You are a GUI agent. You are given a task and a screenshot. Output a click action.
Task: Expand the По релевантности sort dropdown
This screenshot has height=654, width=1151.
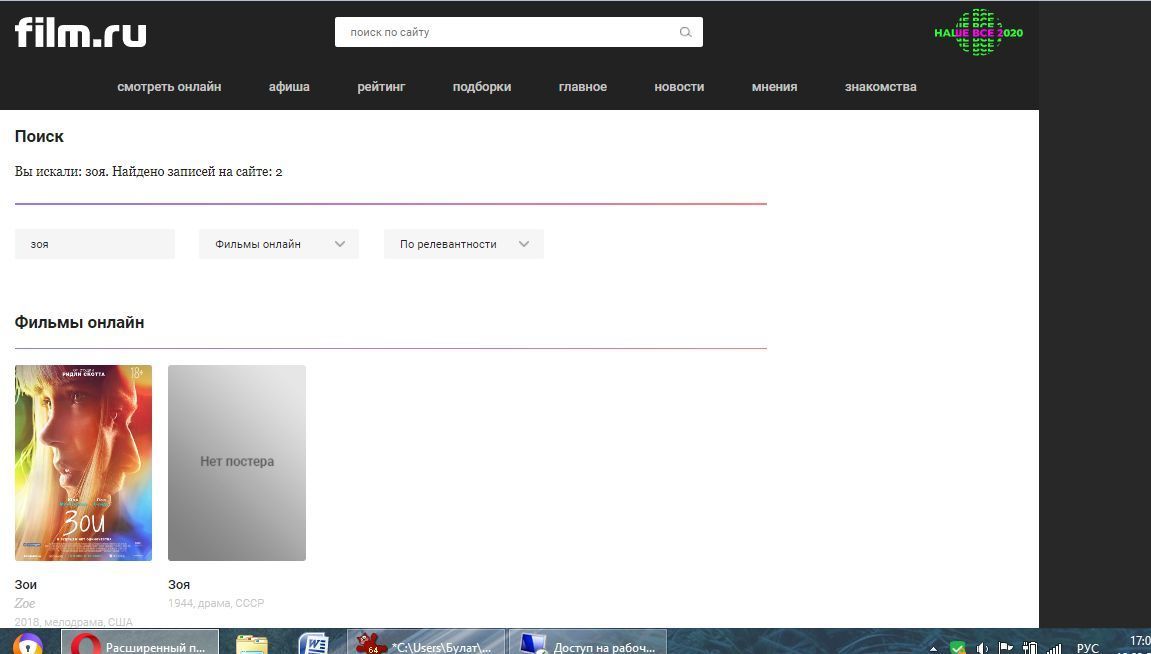tap(464, 244)
